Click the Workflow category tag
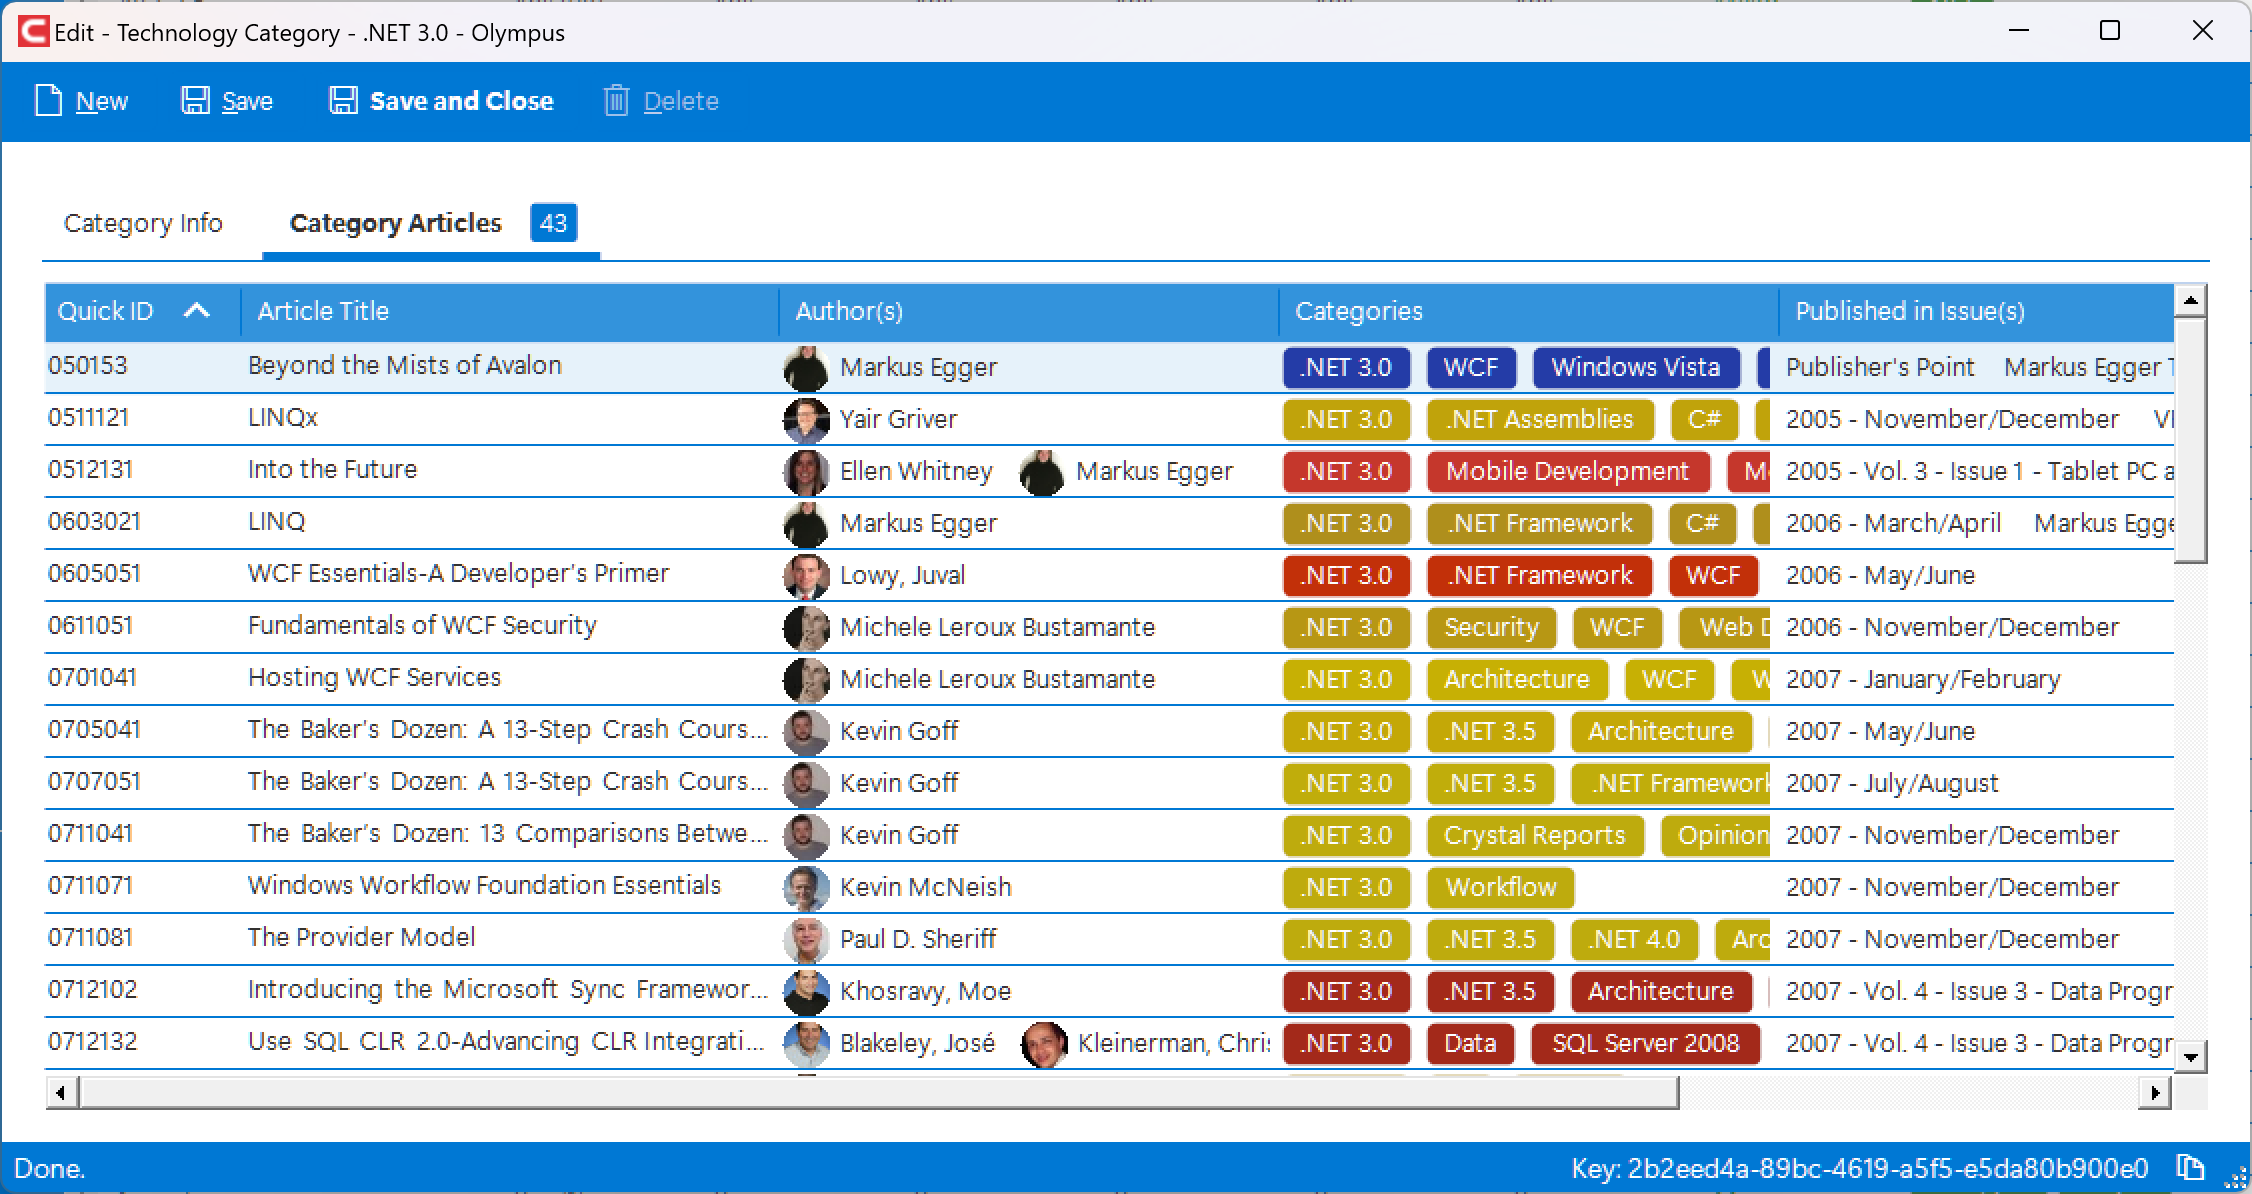 (1500, 887)
